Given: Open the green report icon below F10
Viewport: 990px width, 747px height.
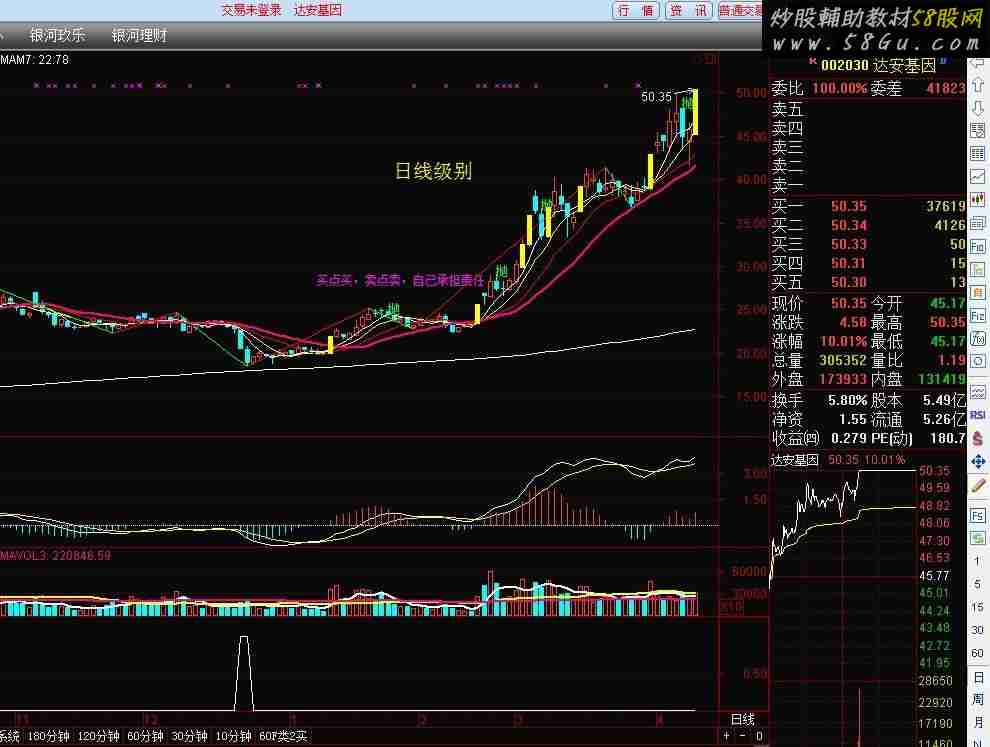Looking at the screenshot, I should 977,270.
